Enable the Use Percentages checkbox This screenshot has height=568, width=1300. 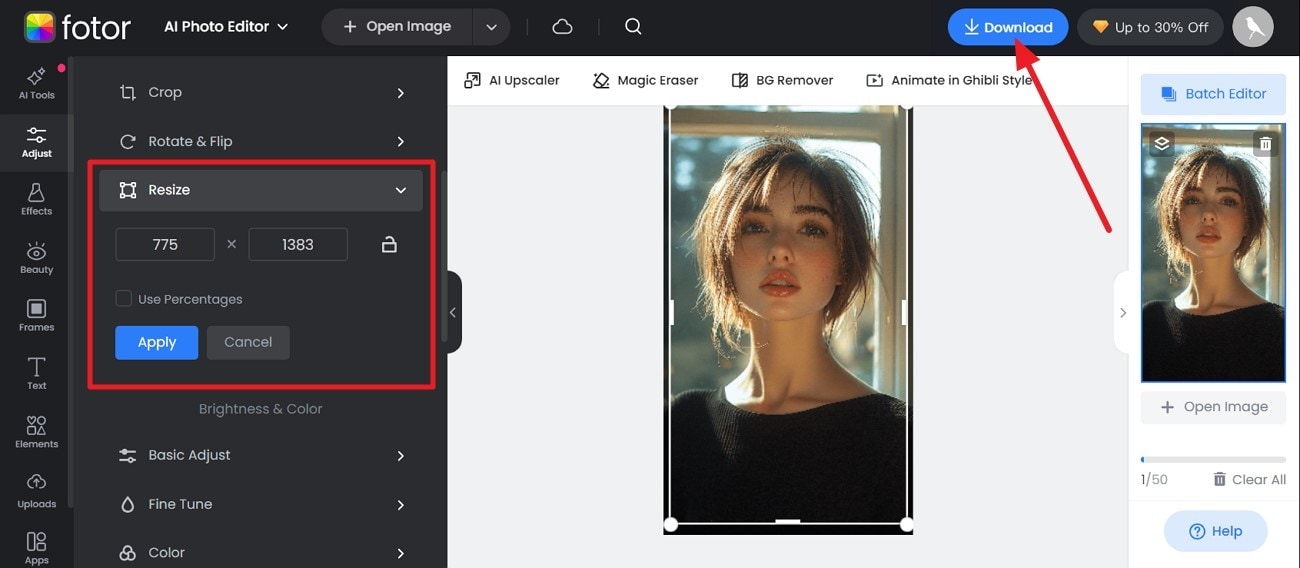tap(124, 298)
